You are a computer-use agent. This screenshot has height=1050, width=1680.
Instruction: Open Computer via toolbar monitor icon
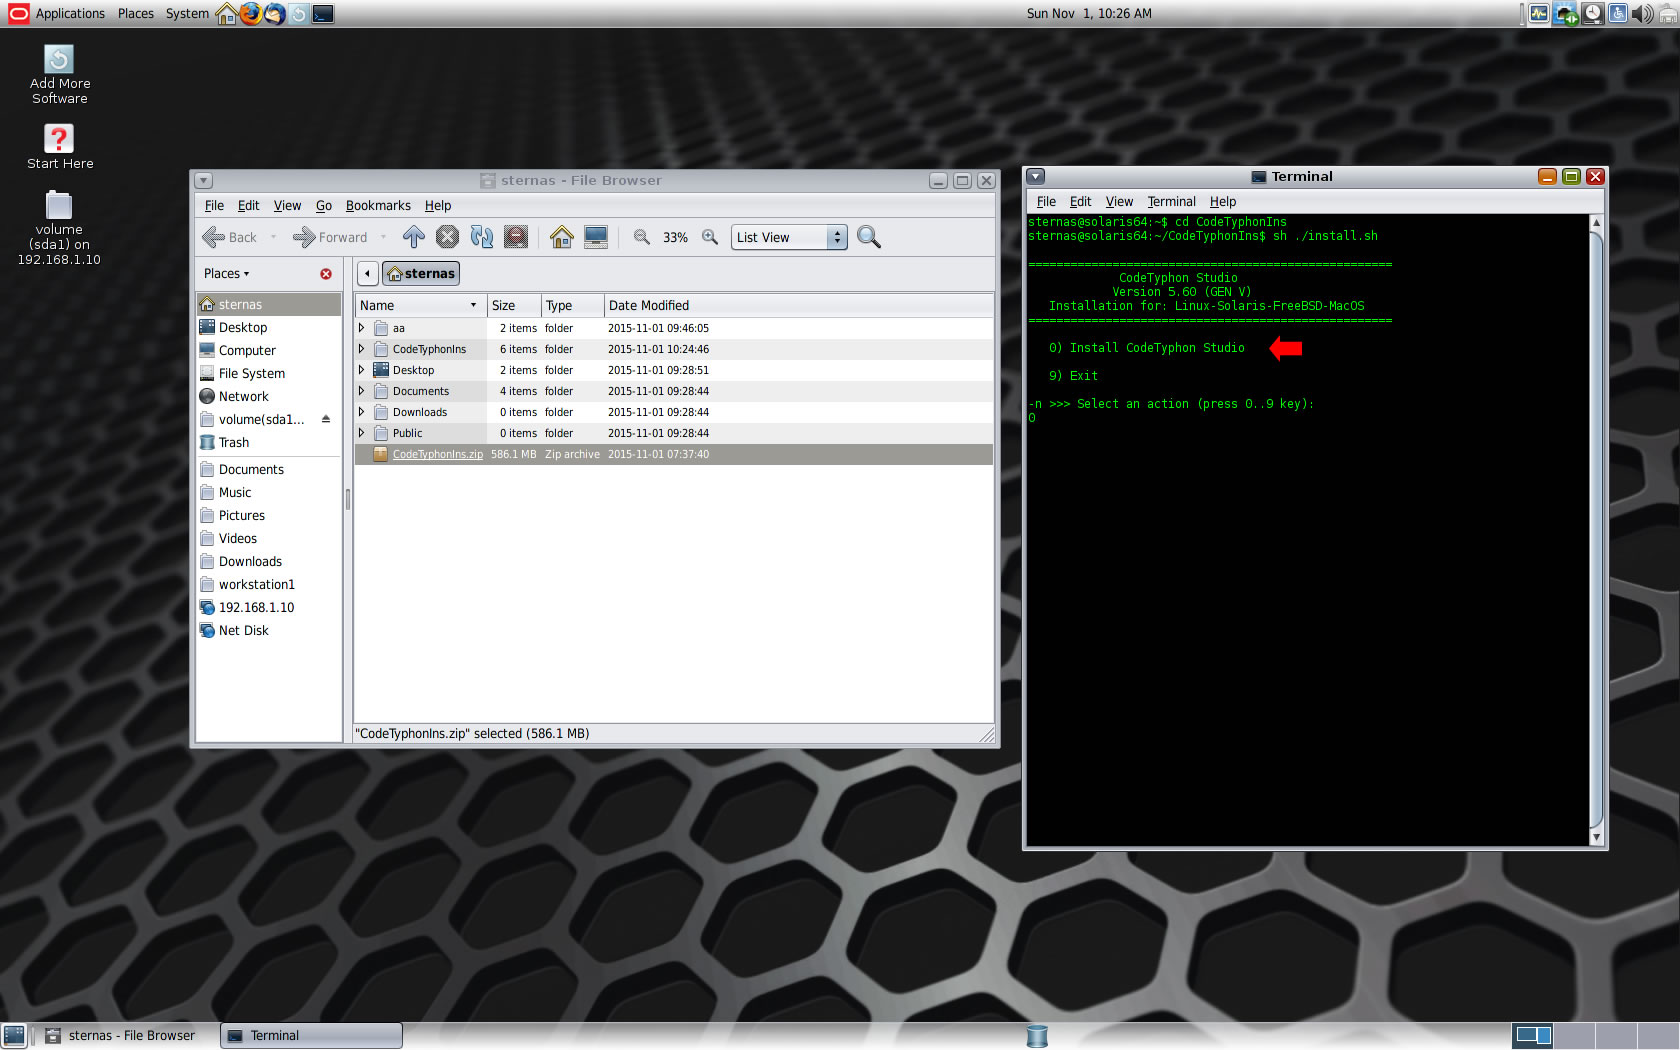pyautogui.click(x=596, y=237)
